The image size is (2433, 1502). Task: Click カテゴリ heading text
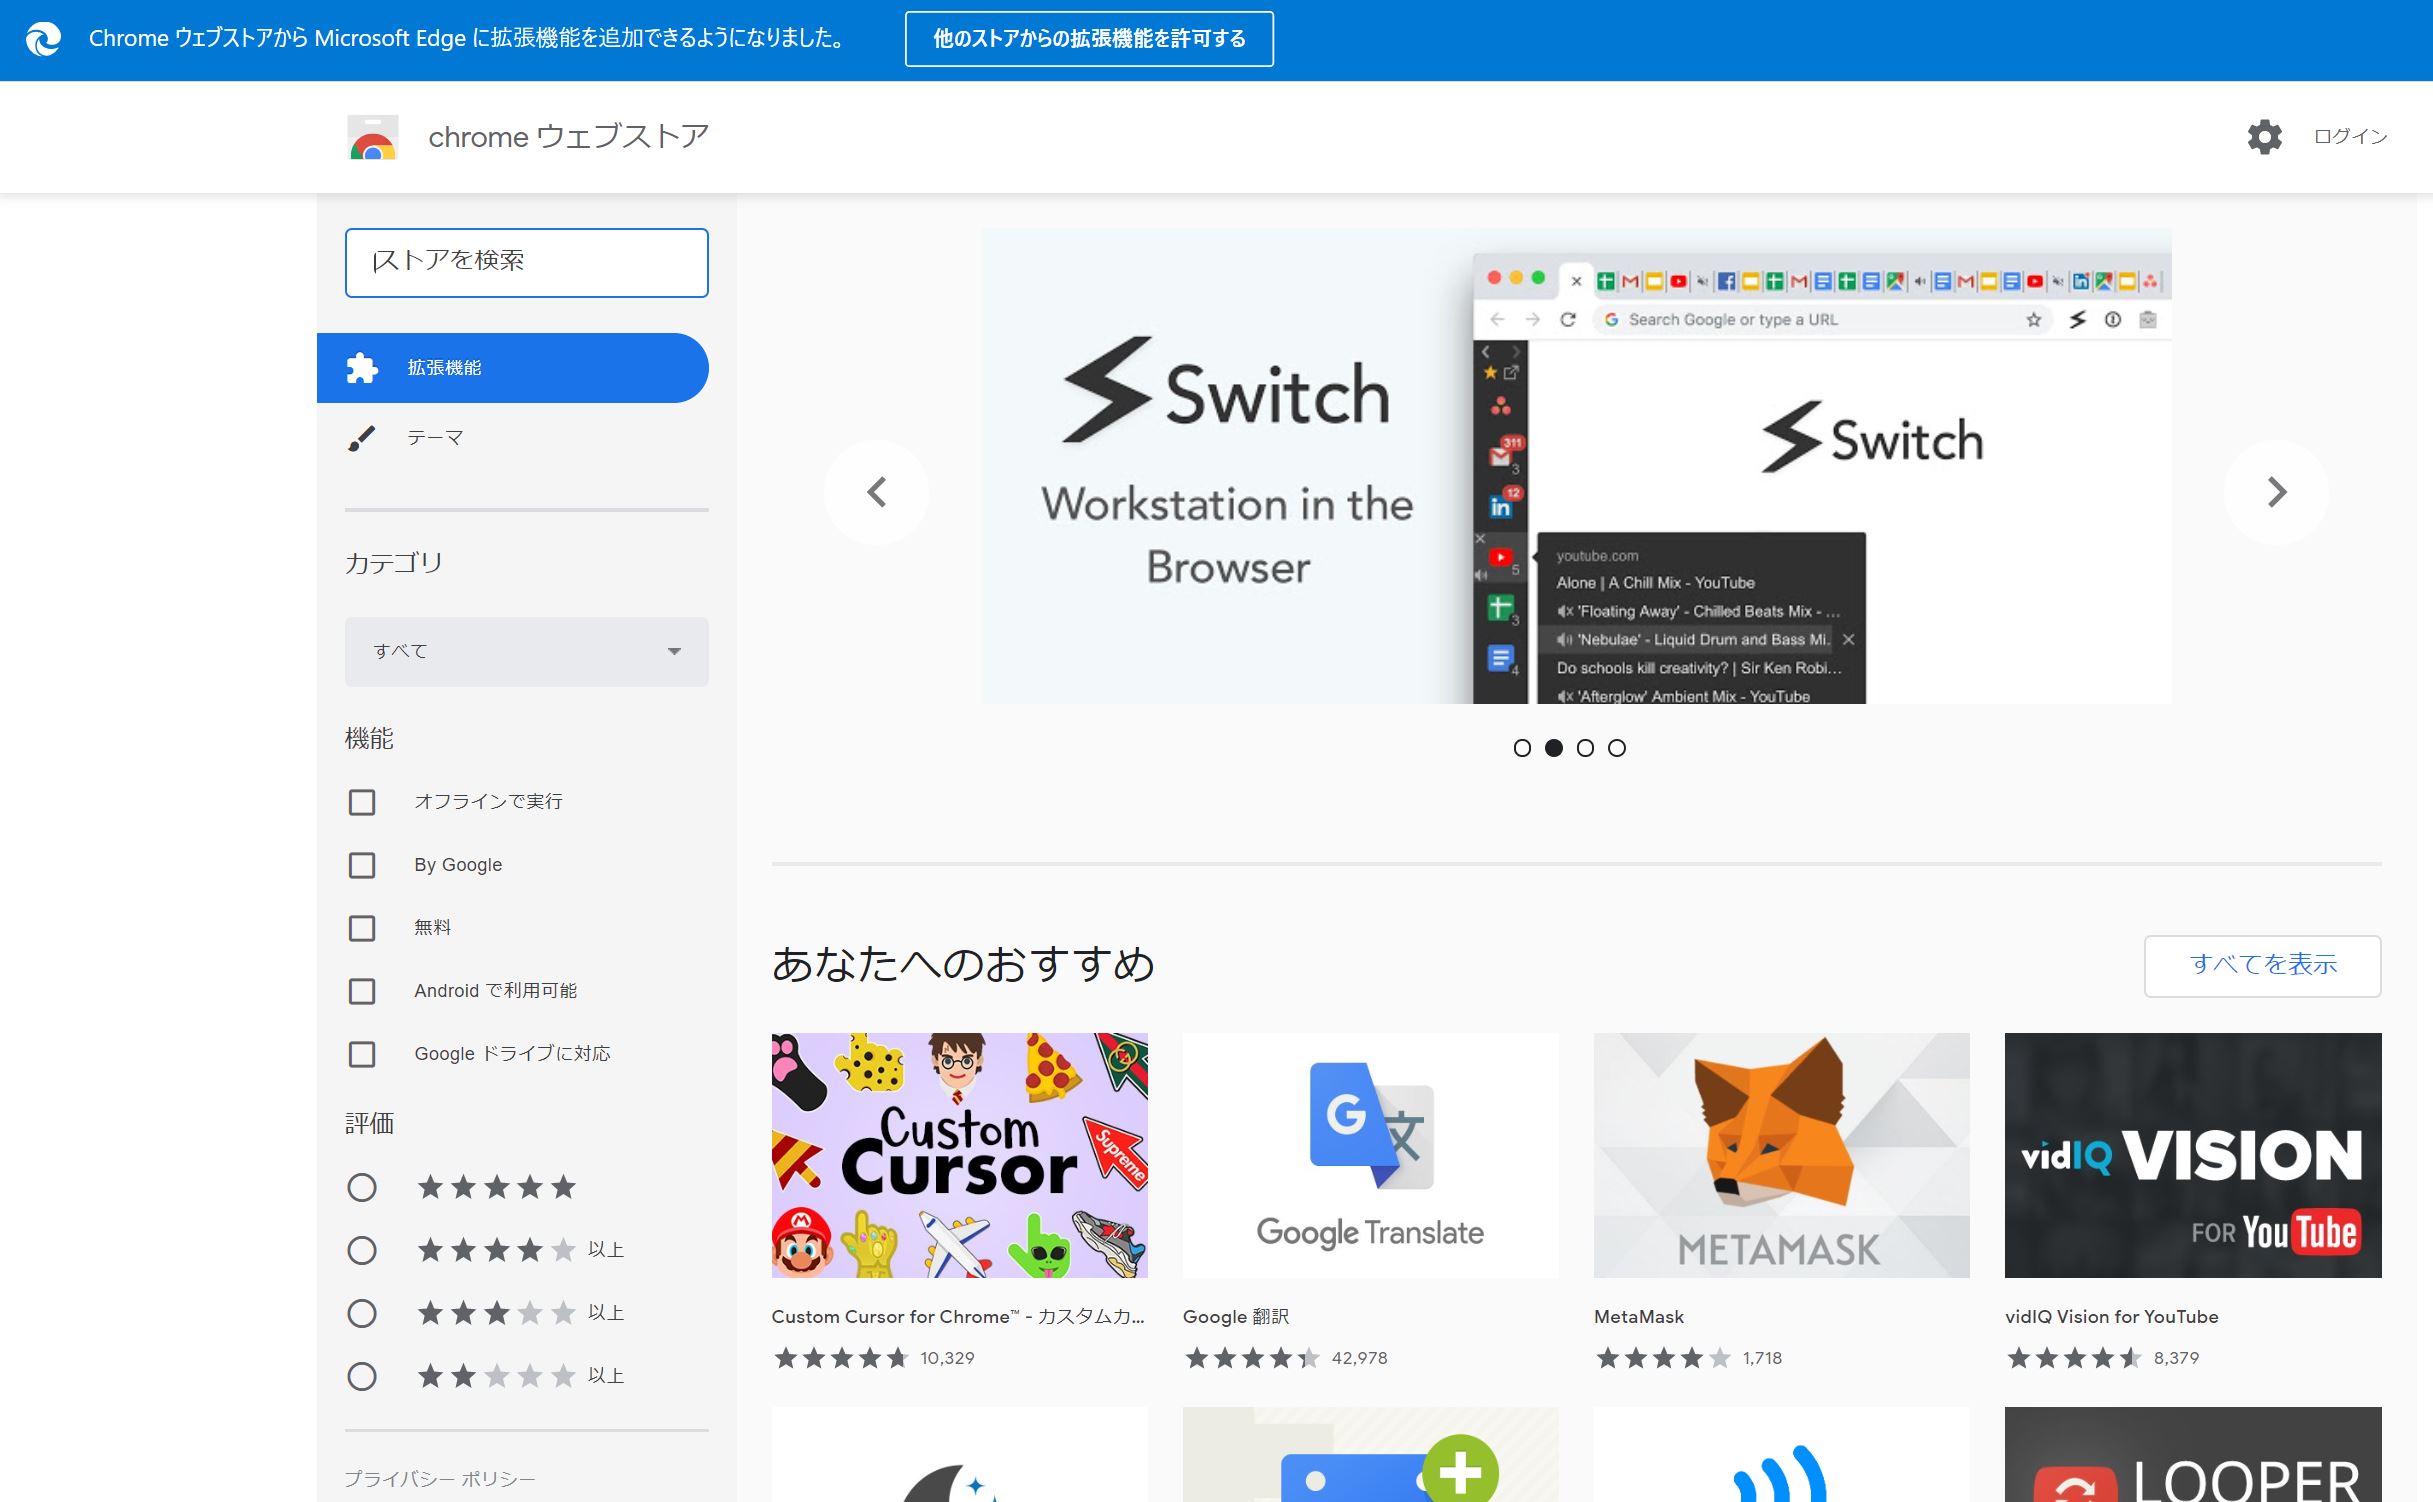click(393, 563)
